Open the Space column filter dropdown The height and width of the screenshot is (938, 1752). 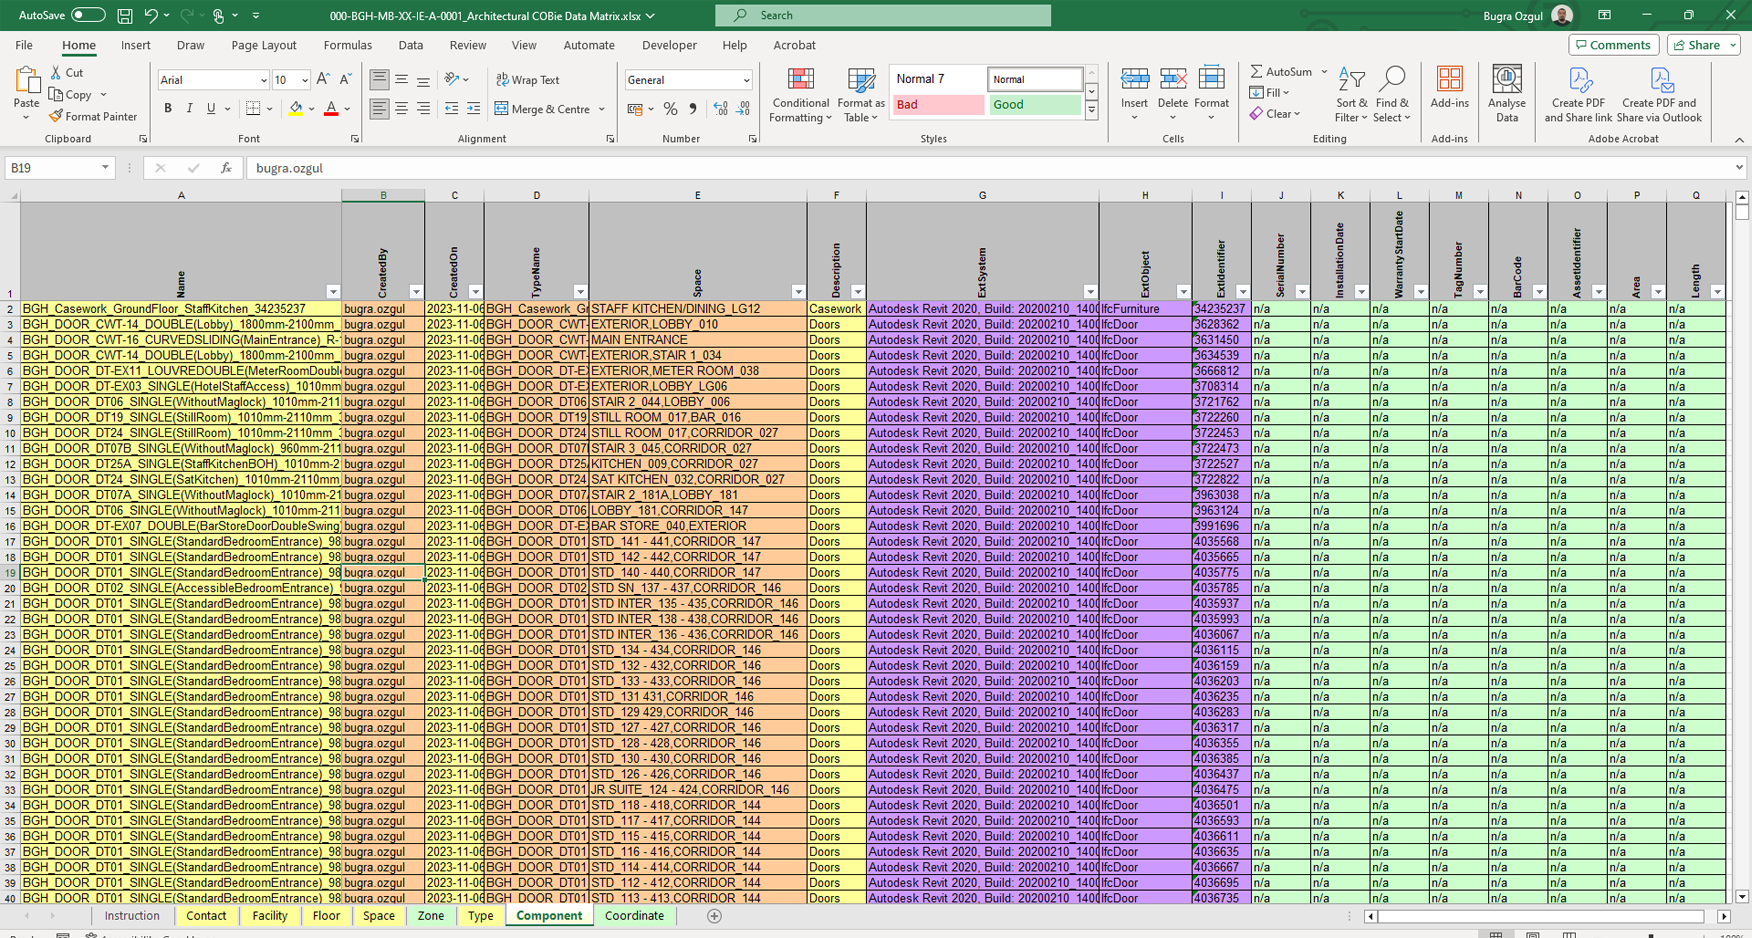coord(798,292)
